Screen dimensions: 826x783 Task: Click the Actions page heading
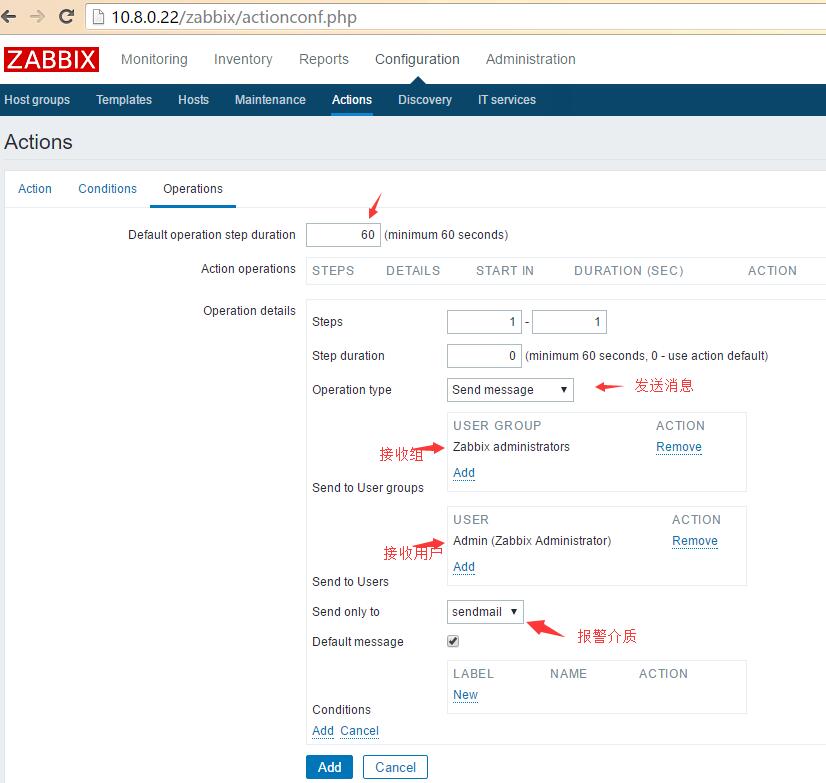(38, 142)
